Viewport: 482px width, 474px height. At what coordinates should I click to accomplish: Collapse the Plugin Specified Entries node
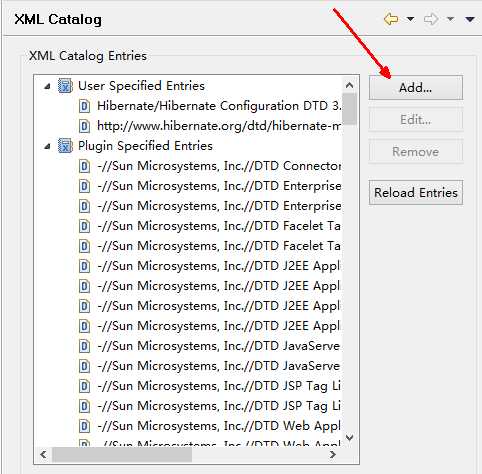47,146
